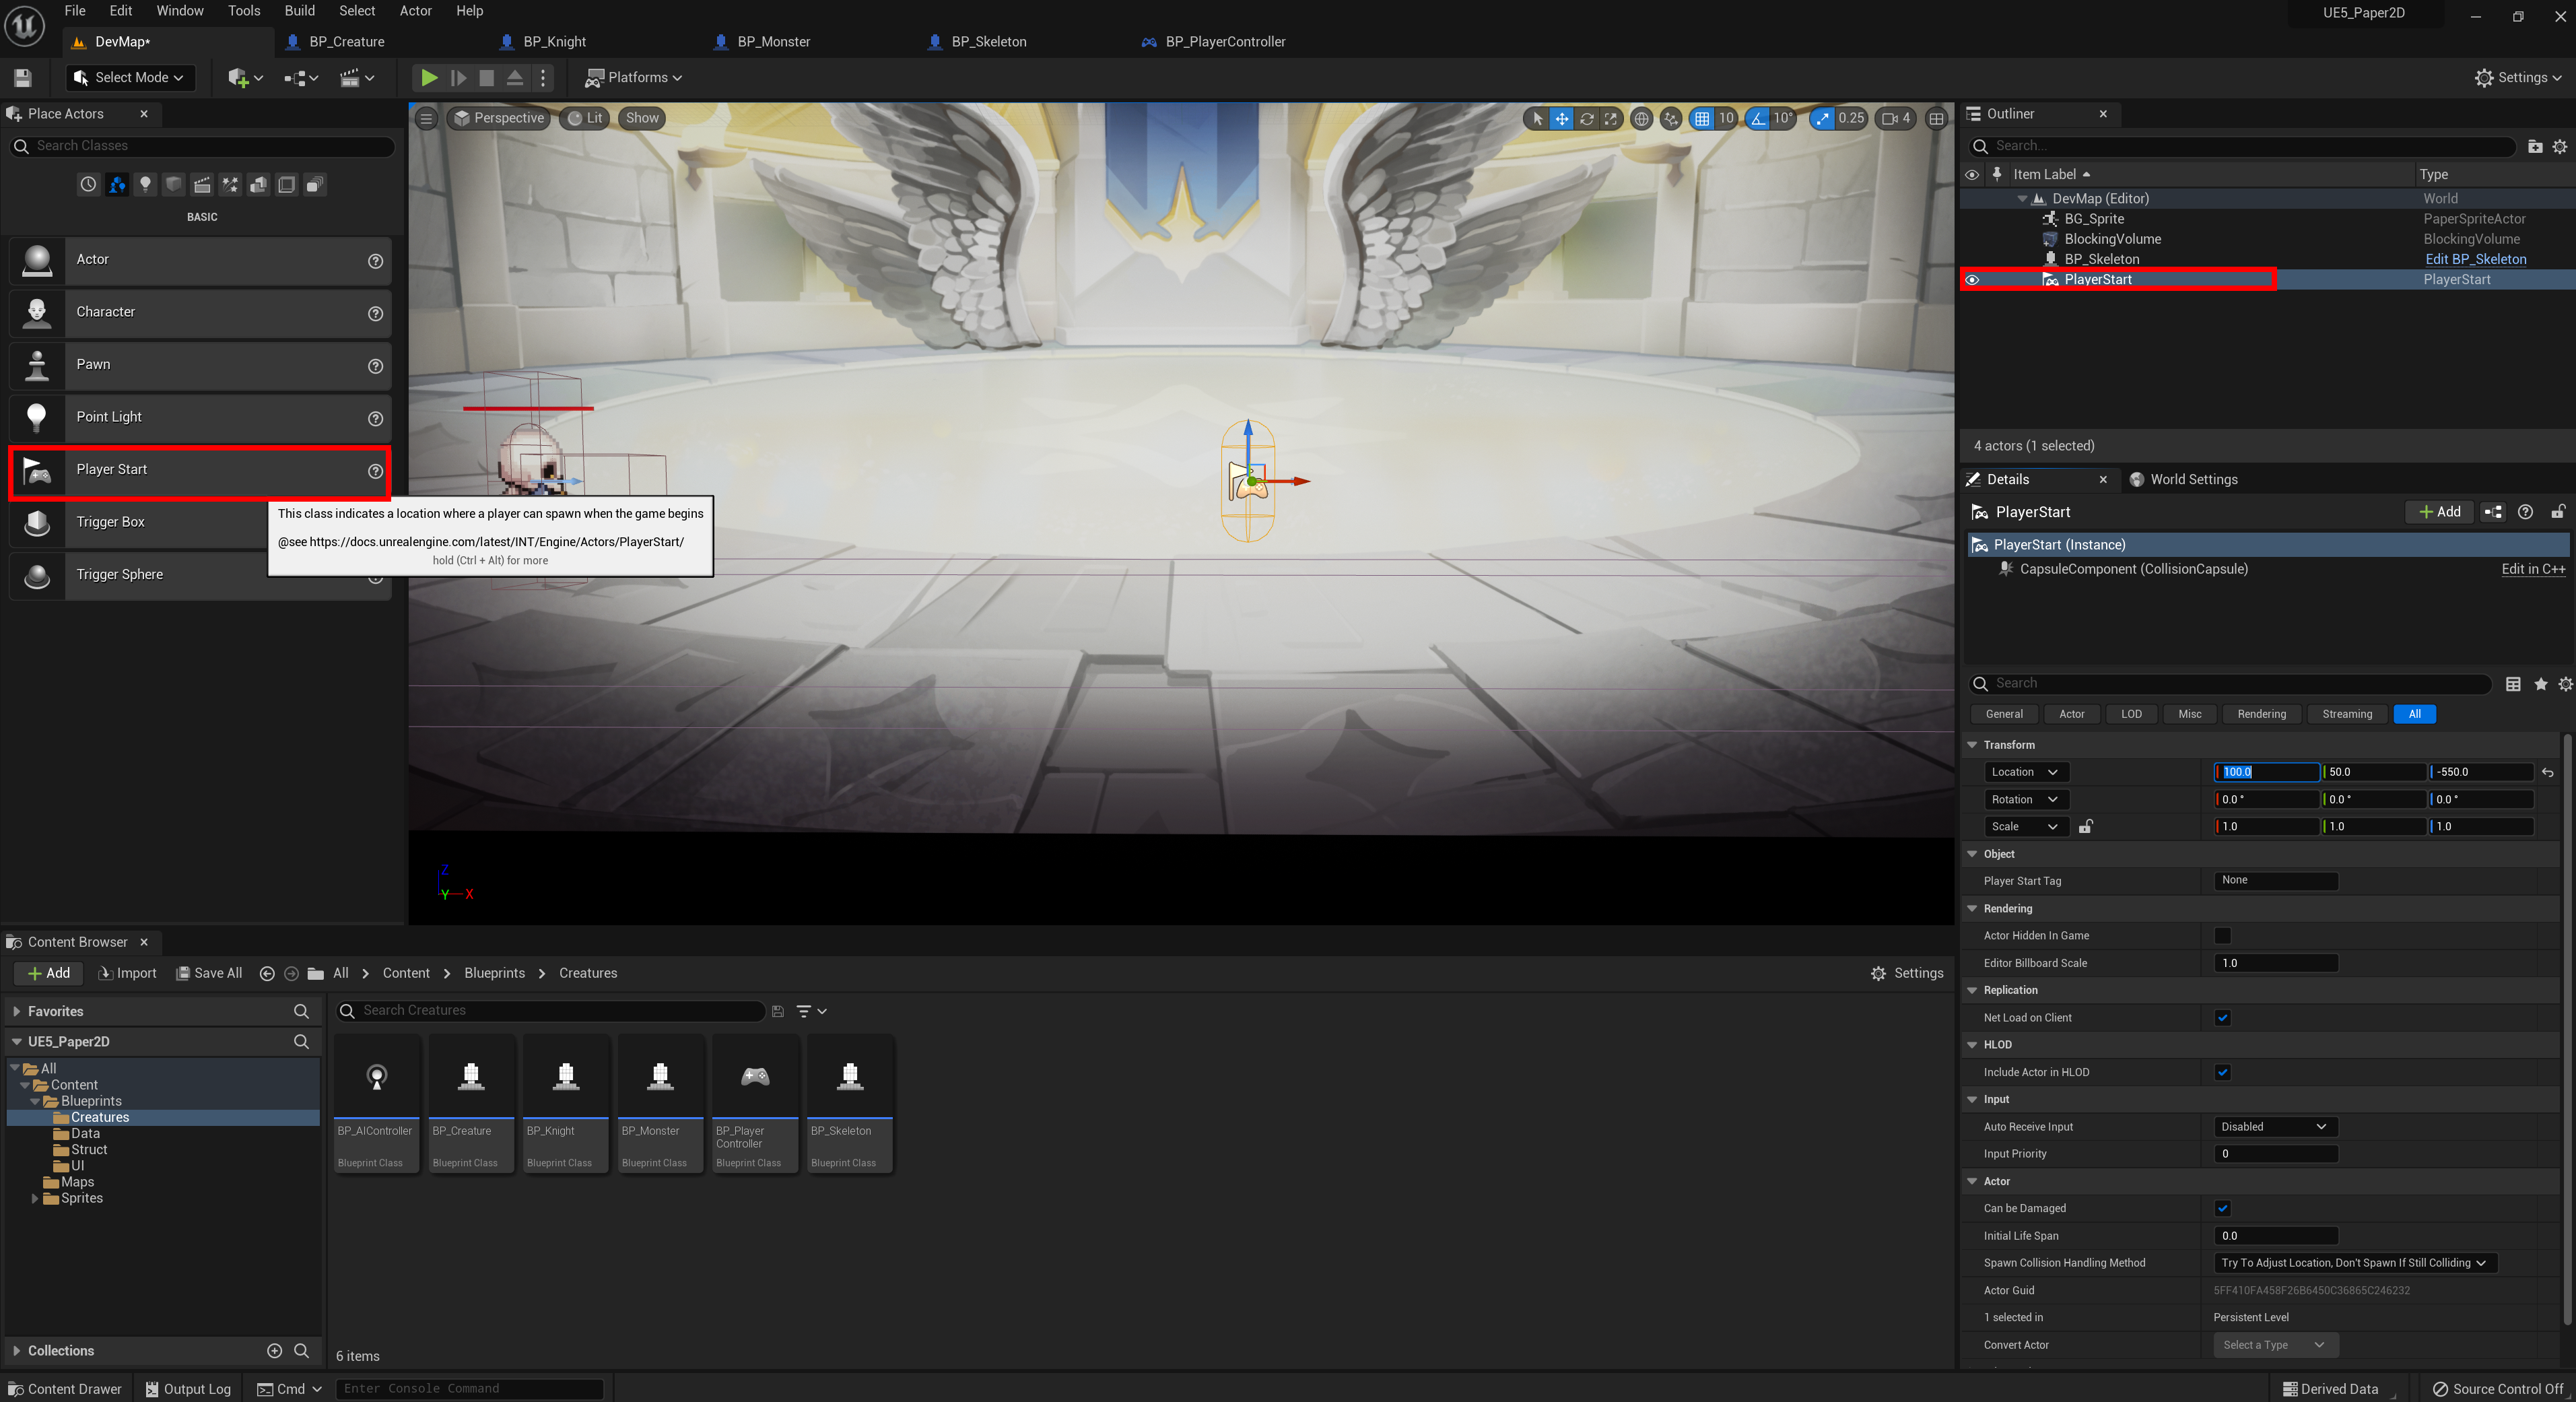Activate the select mode cursor in viewport

click(1537, 118)
